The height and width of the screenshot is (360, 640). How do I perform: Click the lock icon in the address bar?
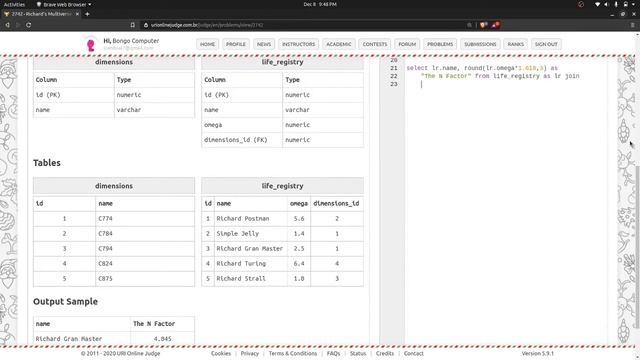point(146,25)
